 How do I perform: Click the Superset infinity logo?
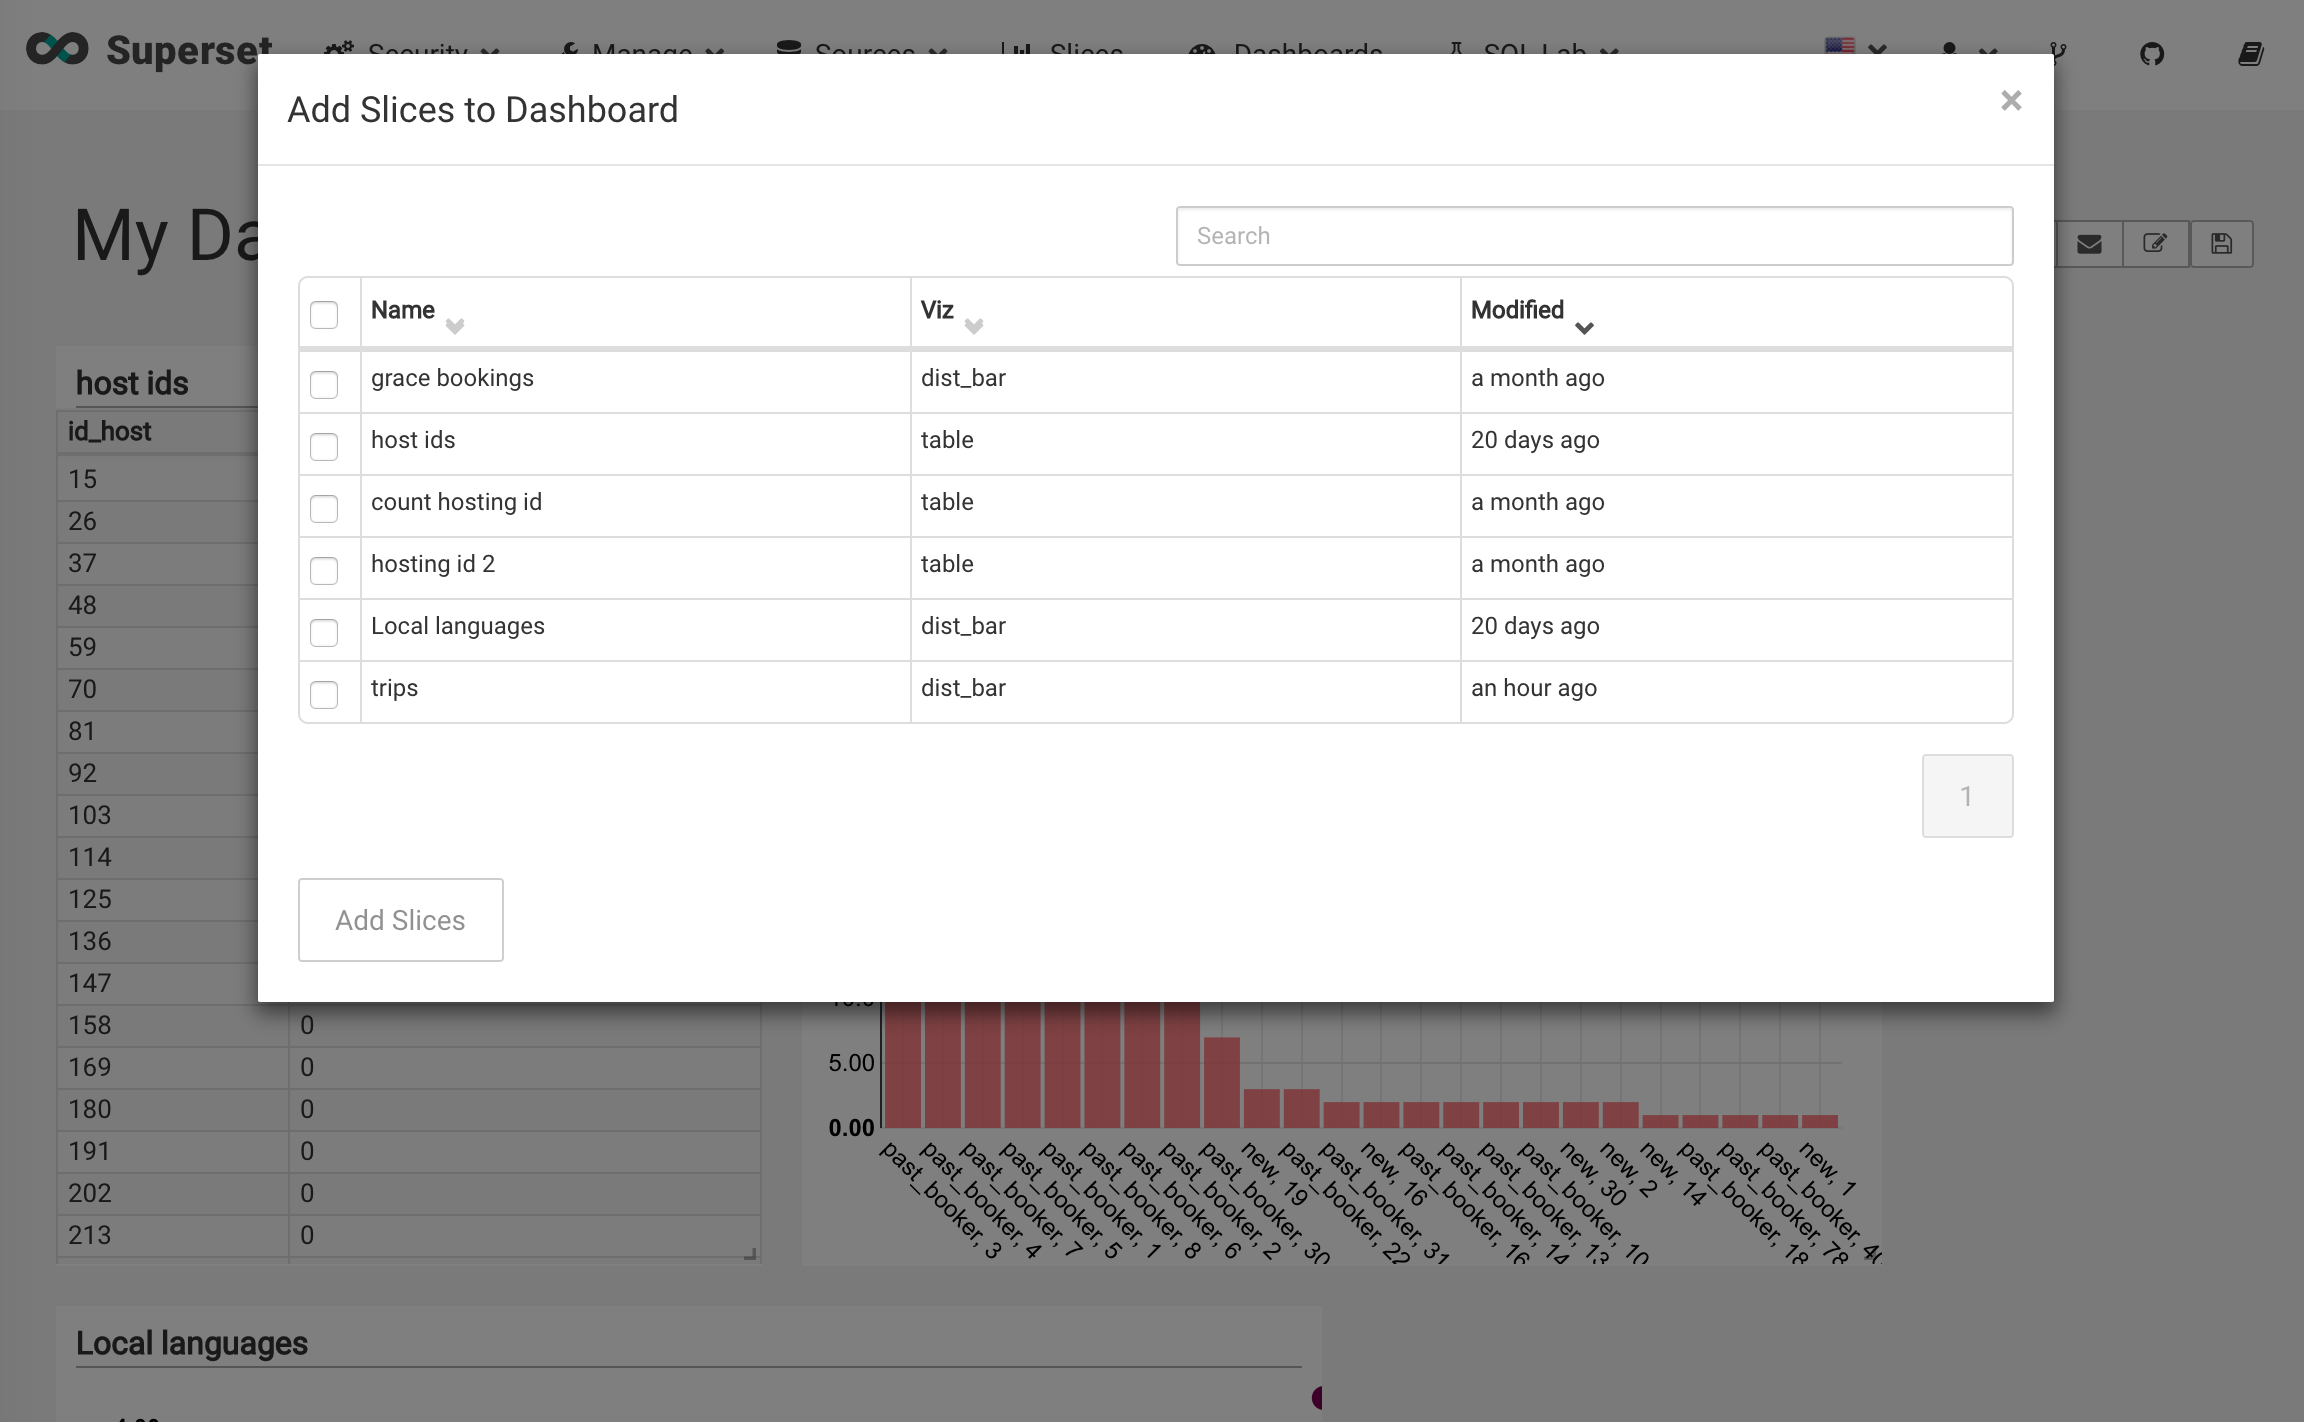[57, 48]
